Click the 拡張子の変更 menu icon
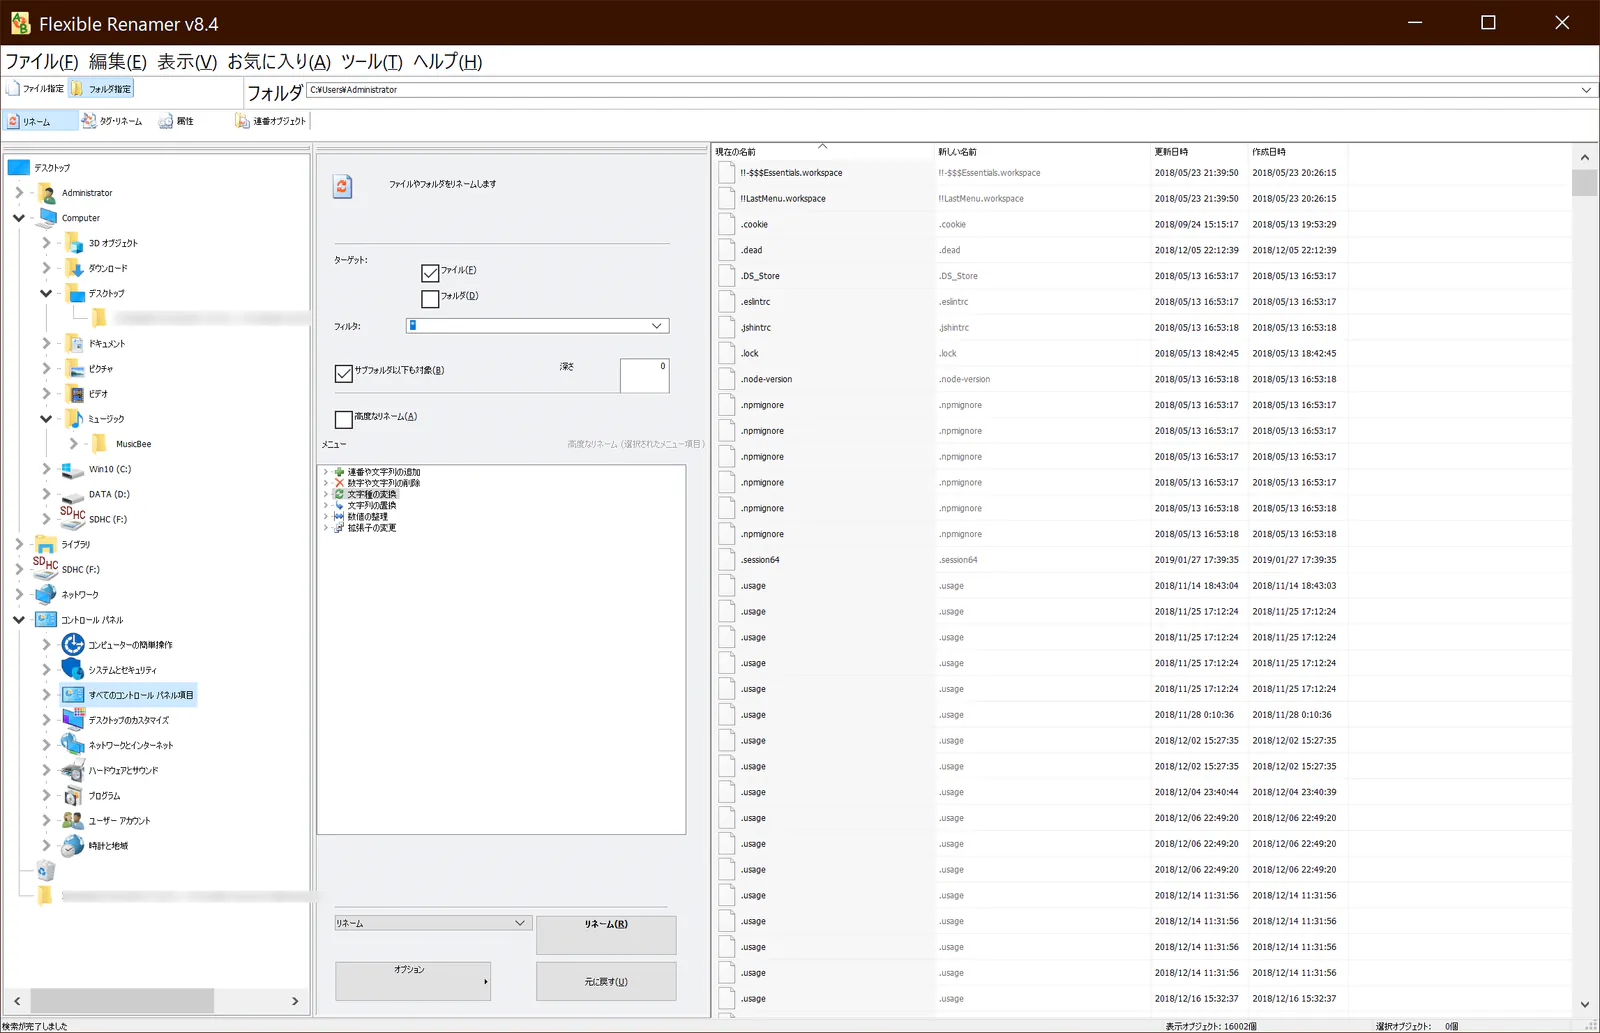The height and width of the screenshot is (1033, 1600). click(339, 528)
